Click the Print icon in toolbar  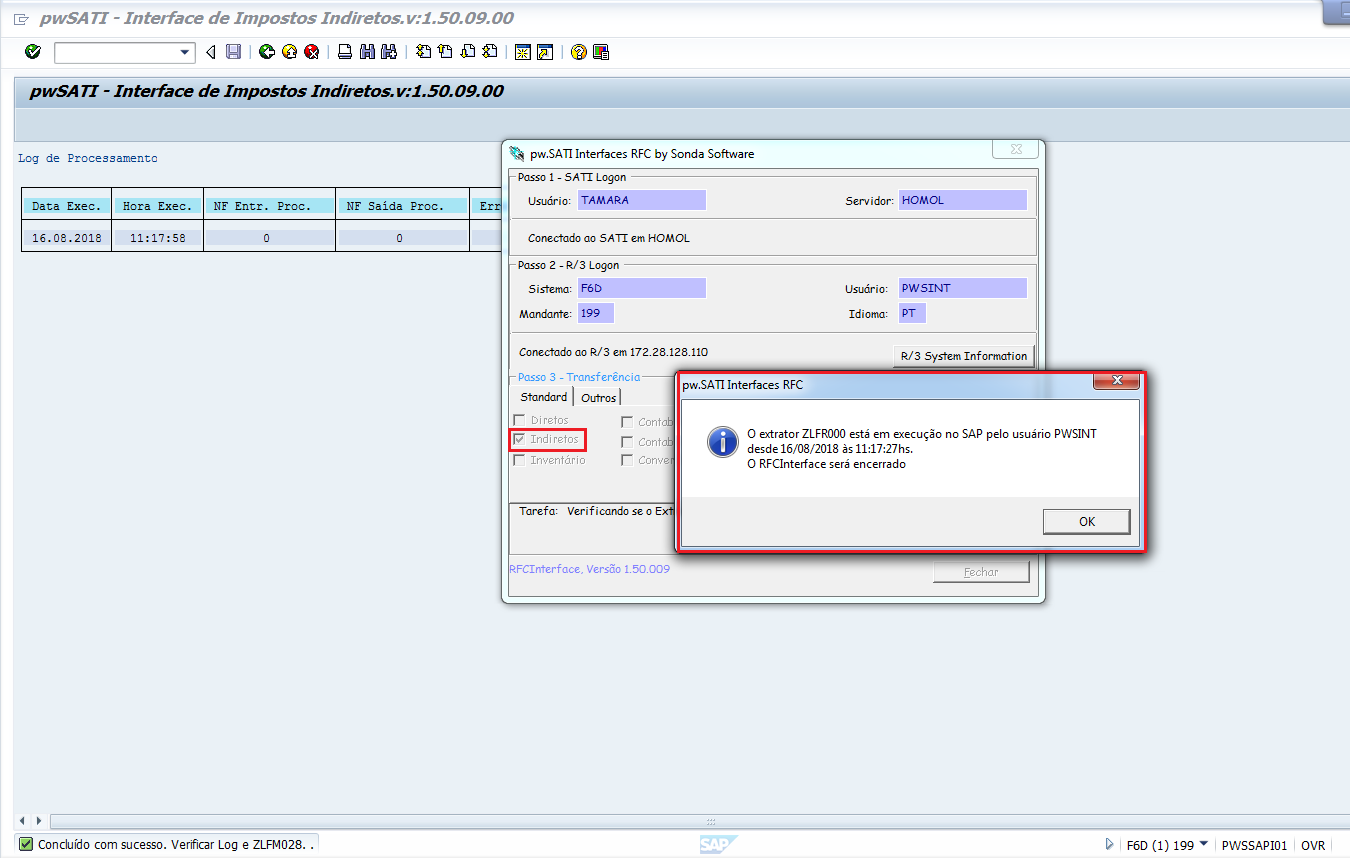tap(345, 52)
